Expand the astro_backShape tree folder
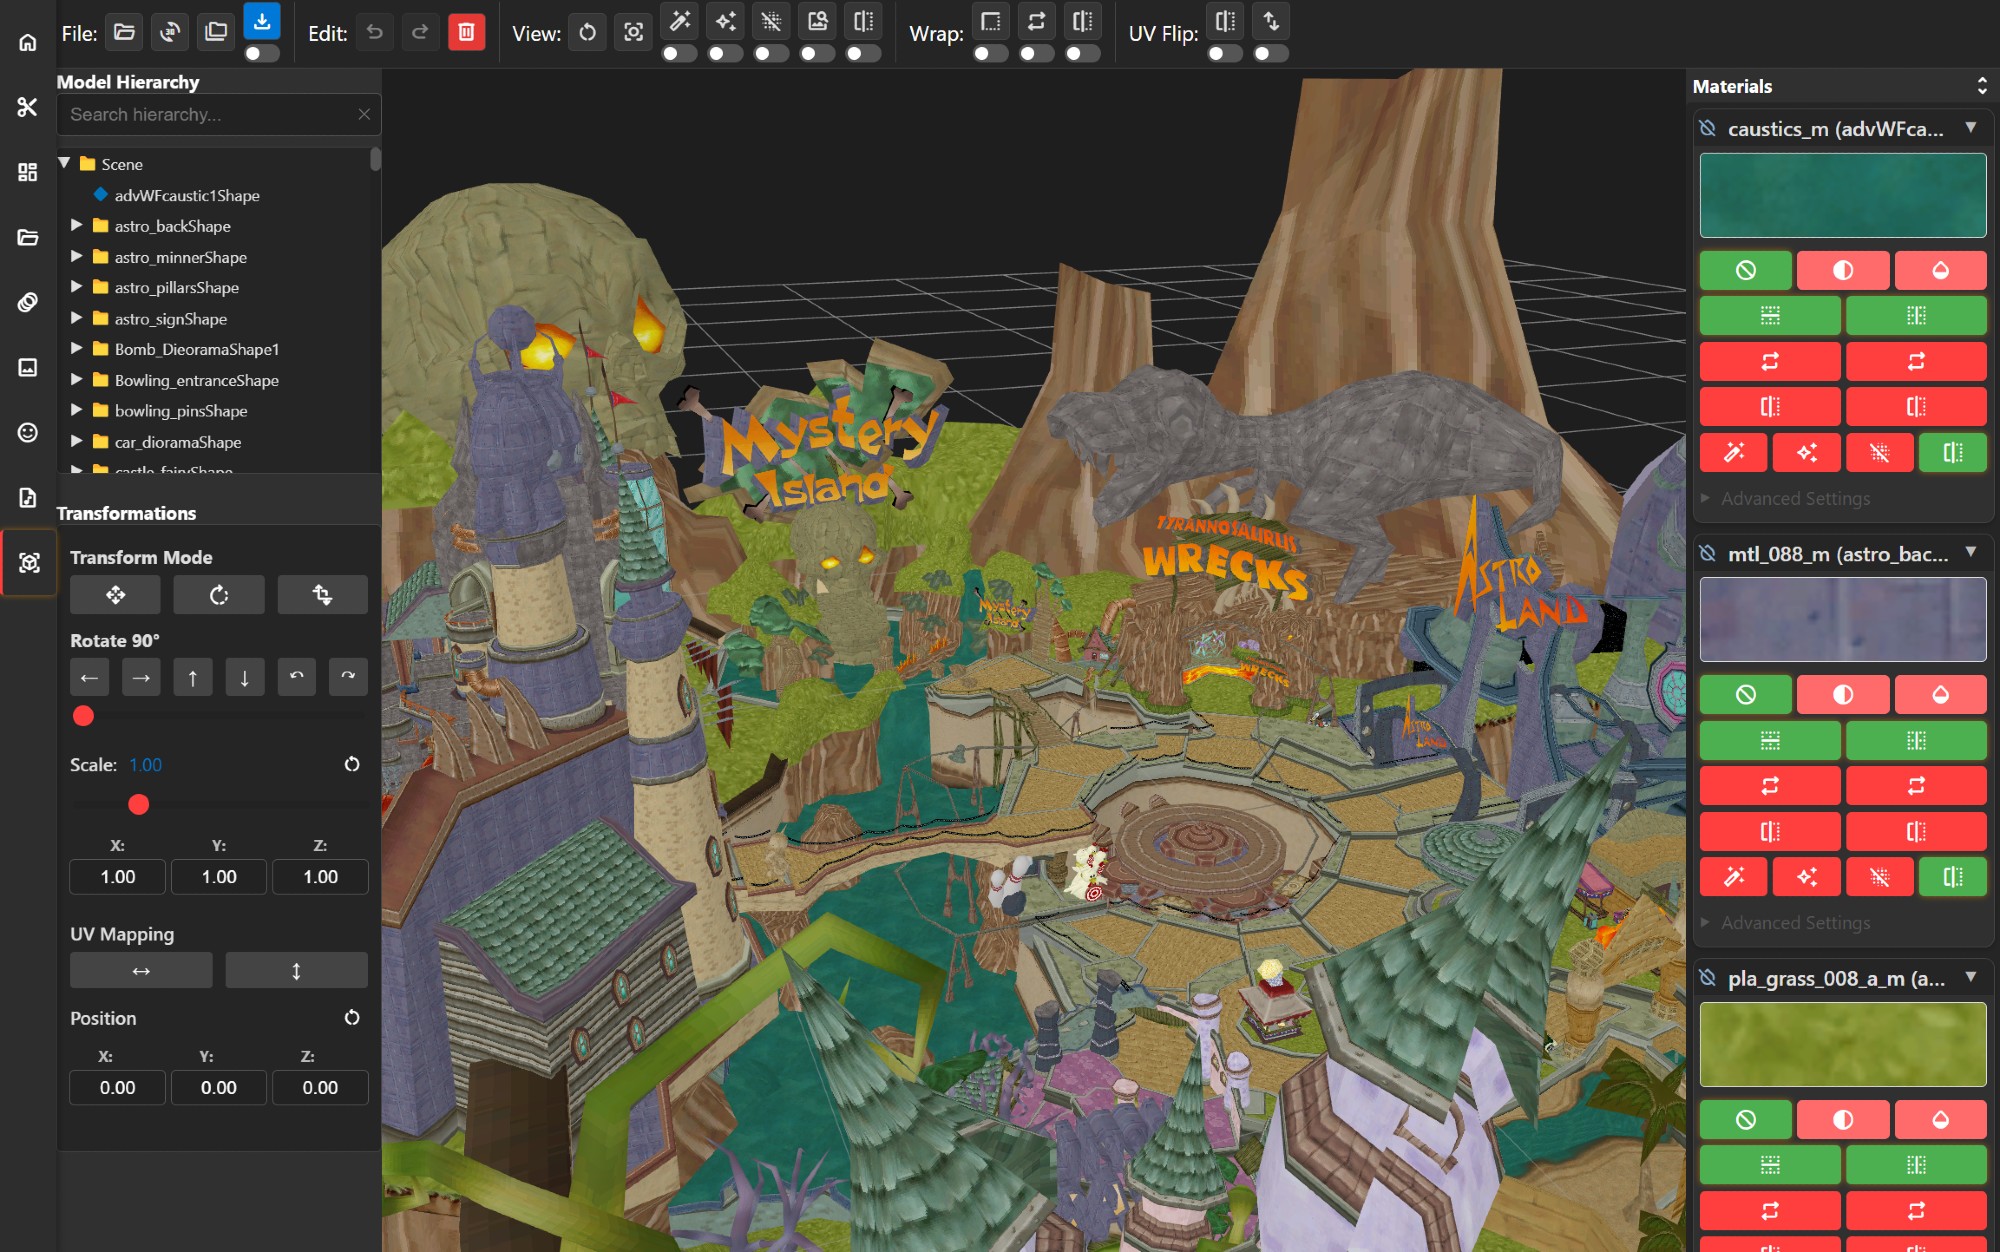Image resolution: width=2000 pixels, height=1252 pixels. (76, 226)
